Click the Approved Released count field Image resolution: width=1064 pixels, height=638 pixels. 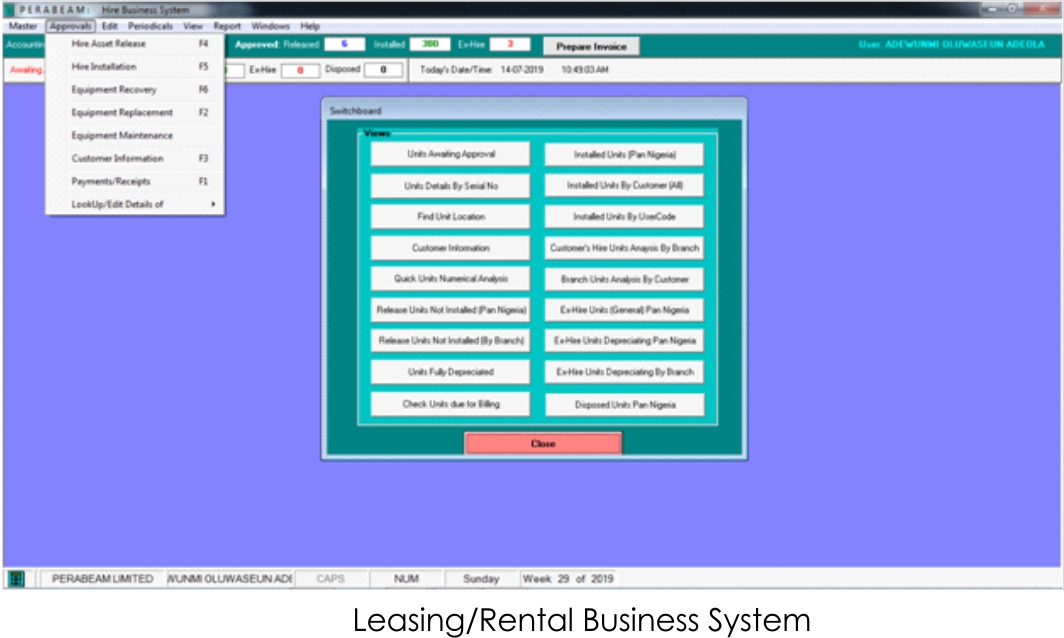345,45
